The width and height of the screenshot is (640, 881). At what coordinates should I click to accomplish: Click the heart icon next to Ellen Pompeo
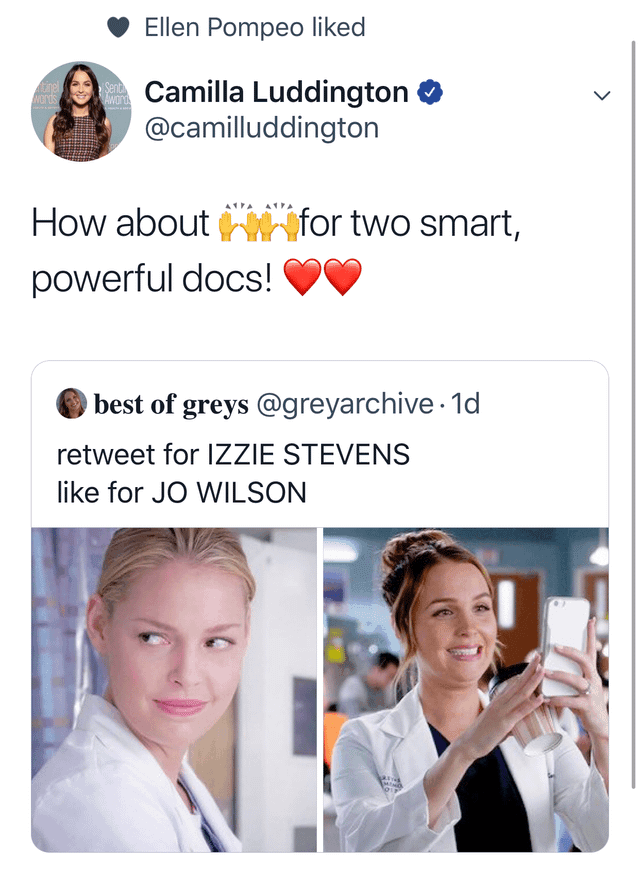click(x=117, y=28)
